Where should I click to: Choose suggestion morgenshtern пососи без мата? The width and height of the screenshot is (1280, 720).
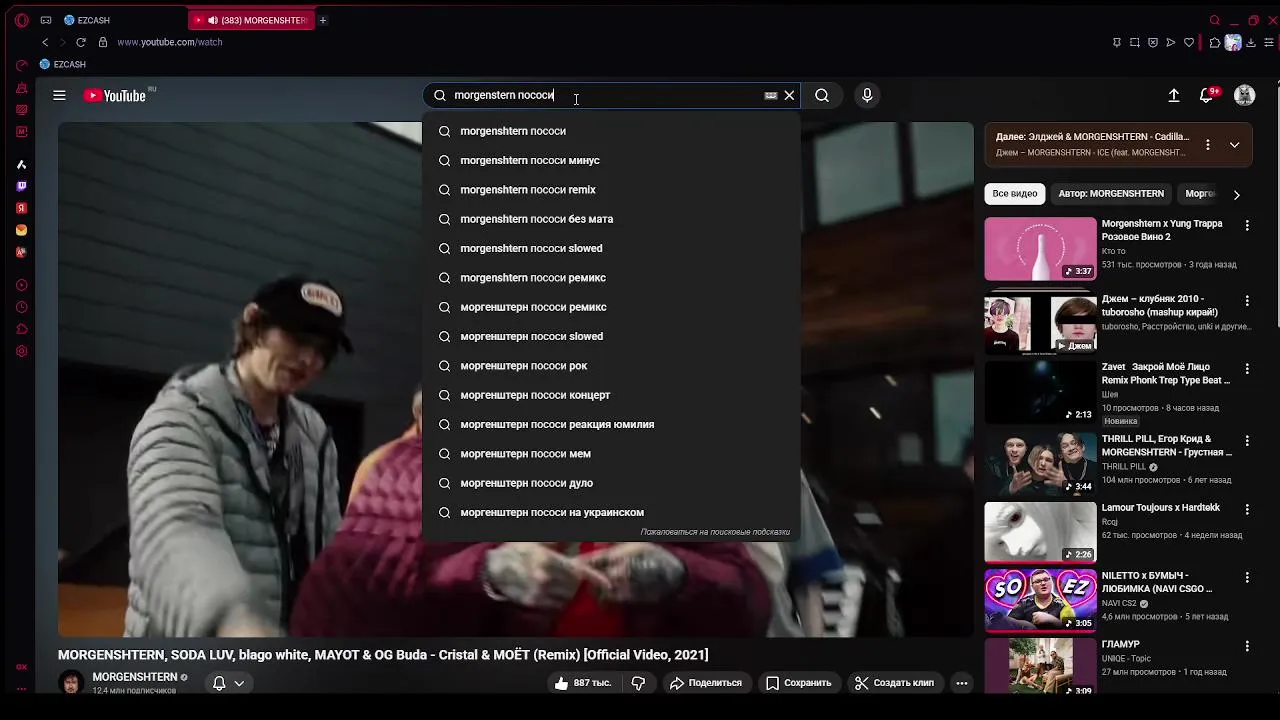tap(610, 219)
